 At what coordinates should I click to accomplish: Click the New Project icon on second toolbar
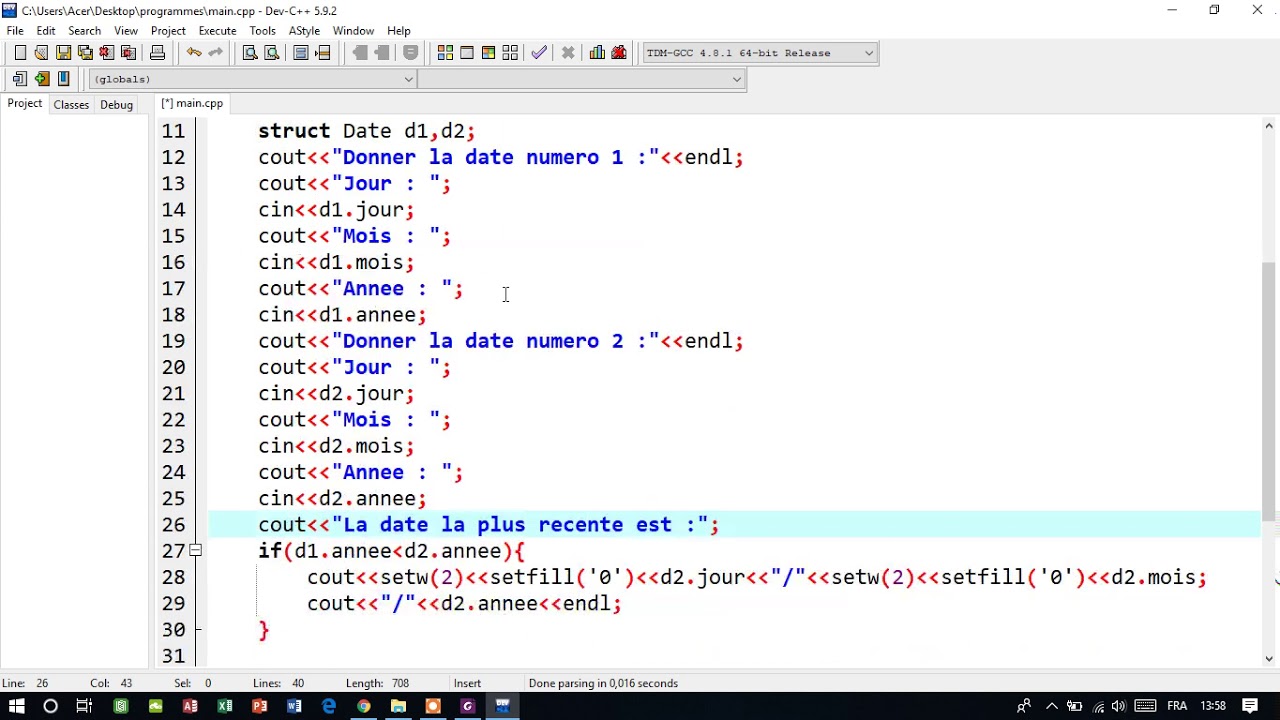[20, 79]
